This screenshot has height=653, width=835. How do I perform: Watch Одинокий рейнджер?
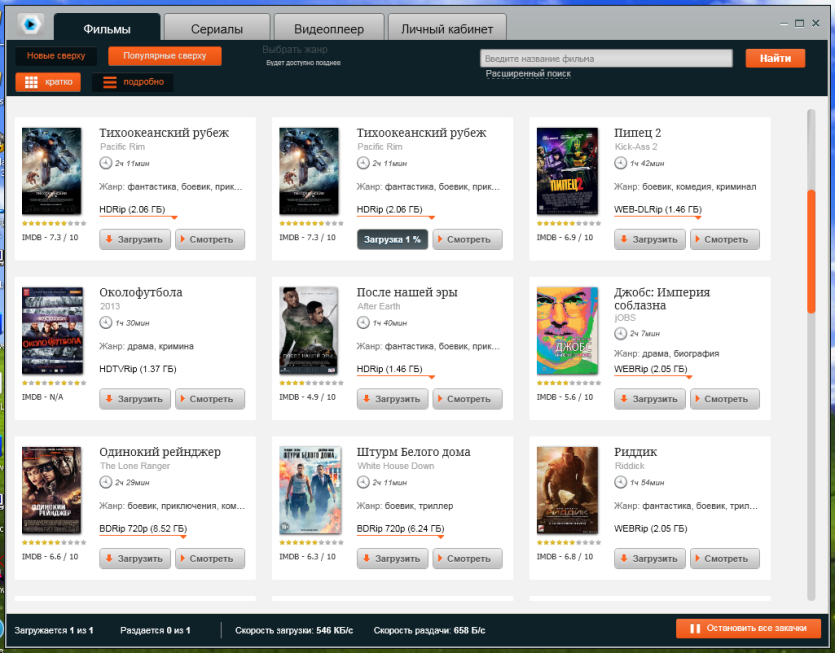pos(210,558)
